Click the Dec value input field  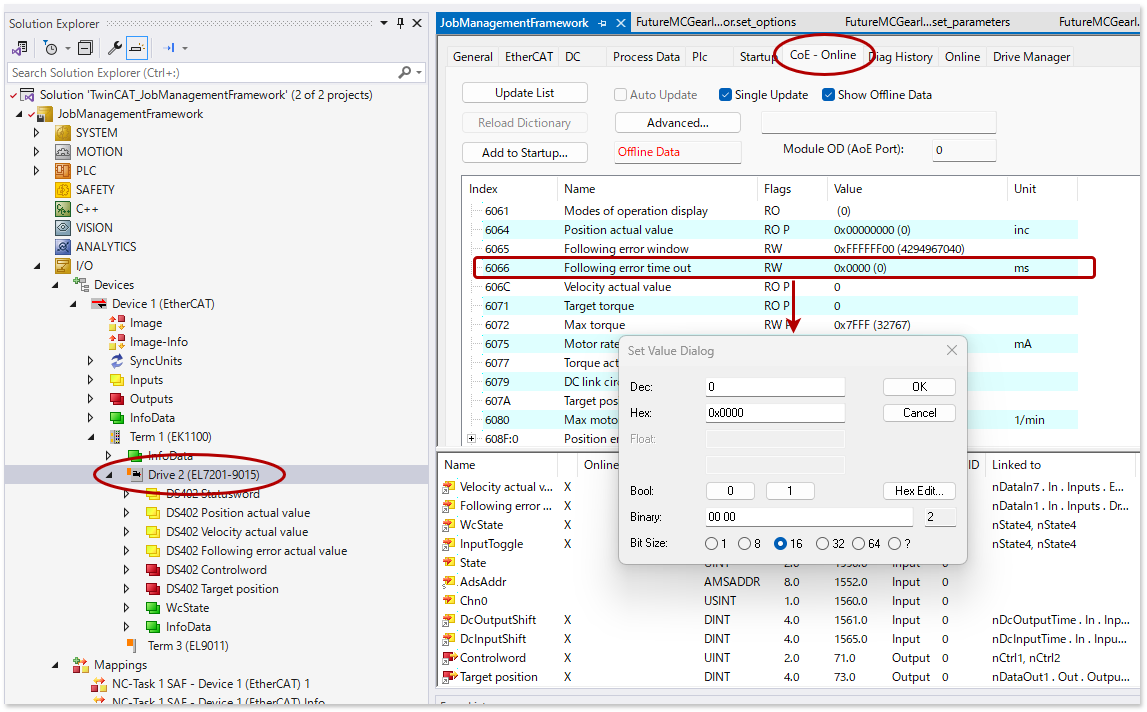[775, 387]
